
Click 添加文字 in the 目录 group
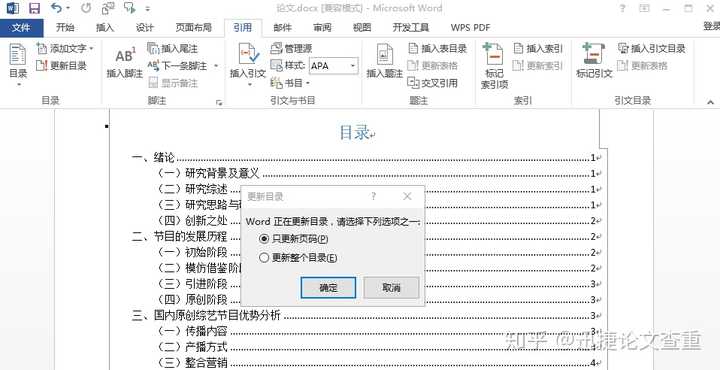coord(65,49)
